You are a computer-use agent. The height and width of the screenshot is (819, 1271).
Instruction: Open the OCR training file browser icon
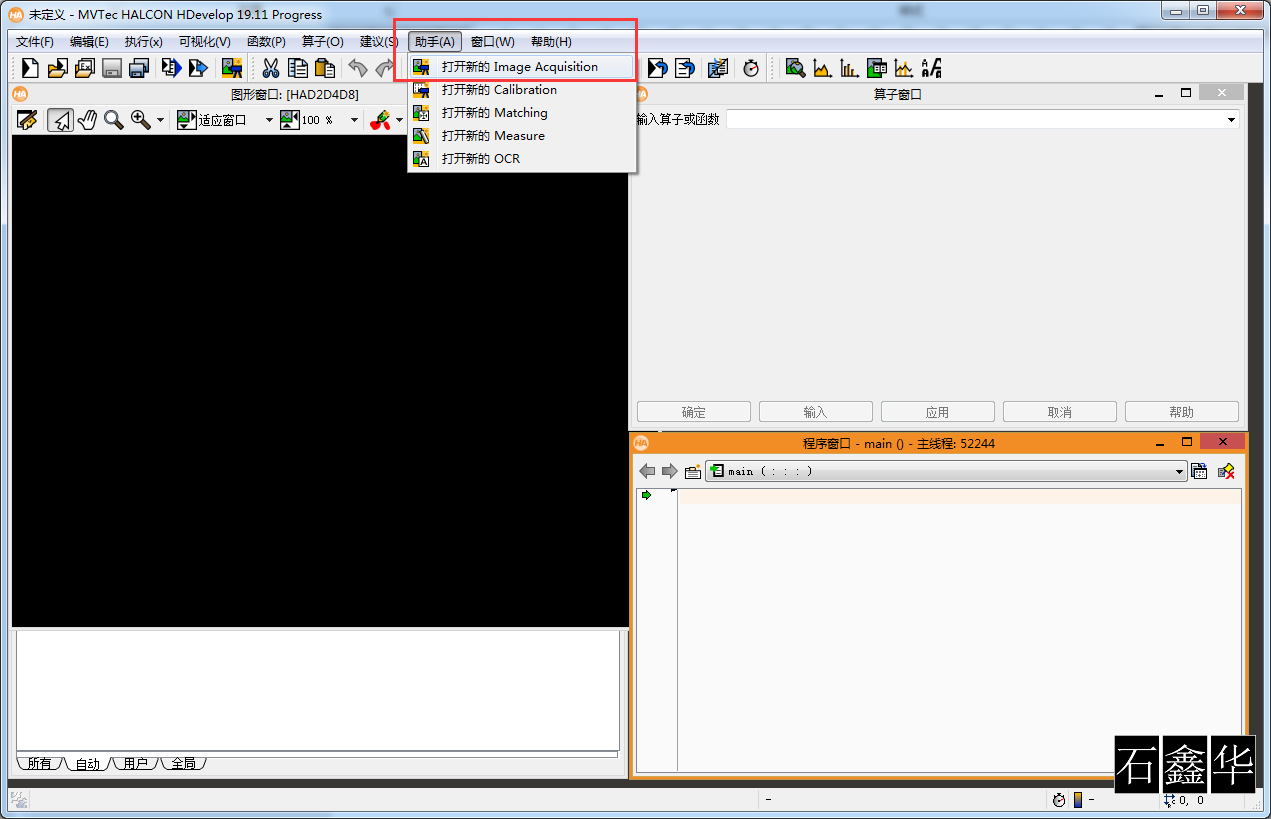pyautogui.click(x=931, y=68)
